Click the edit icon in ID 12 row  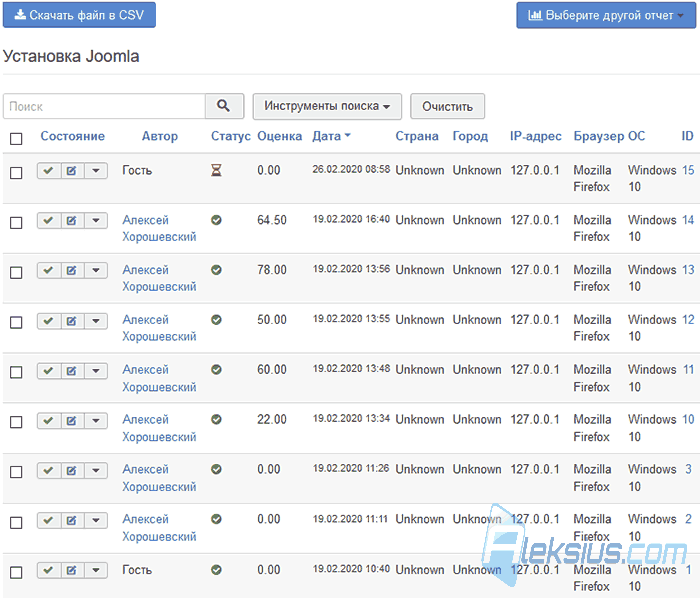tap(72, 321)
